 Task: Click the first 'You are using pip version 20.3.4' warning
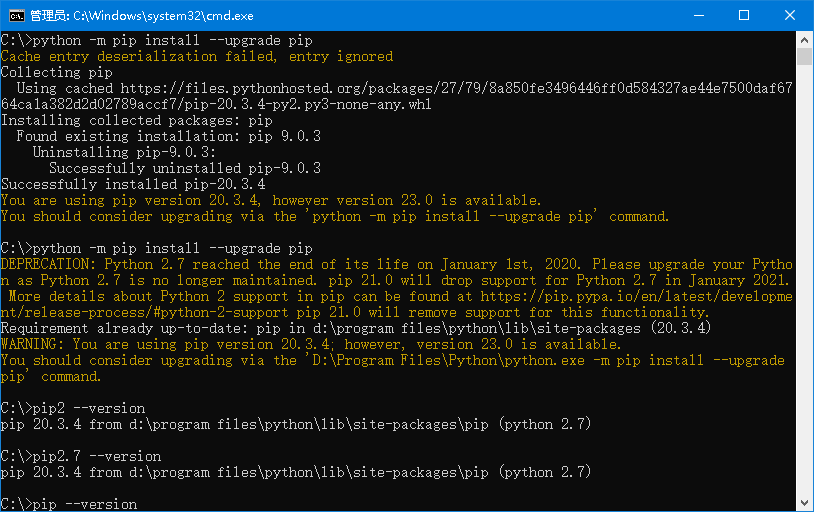click(271, 200)
